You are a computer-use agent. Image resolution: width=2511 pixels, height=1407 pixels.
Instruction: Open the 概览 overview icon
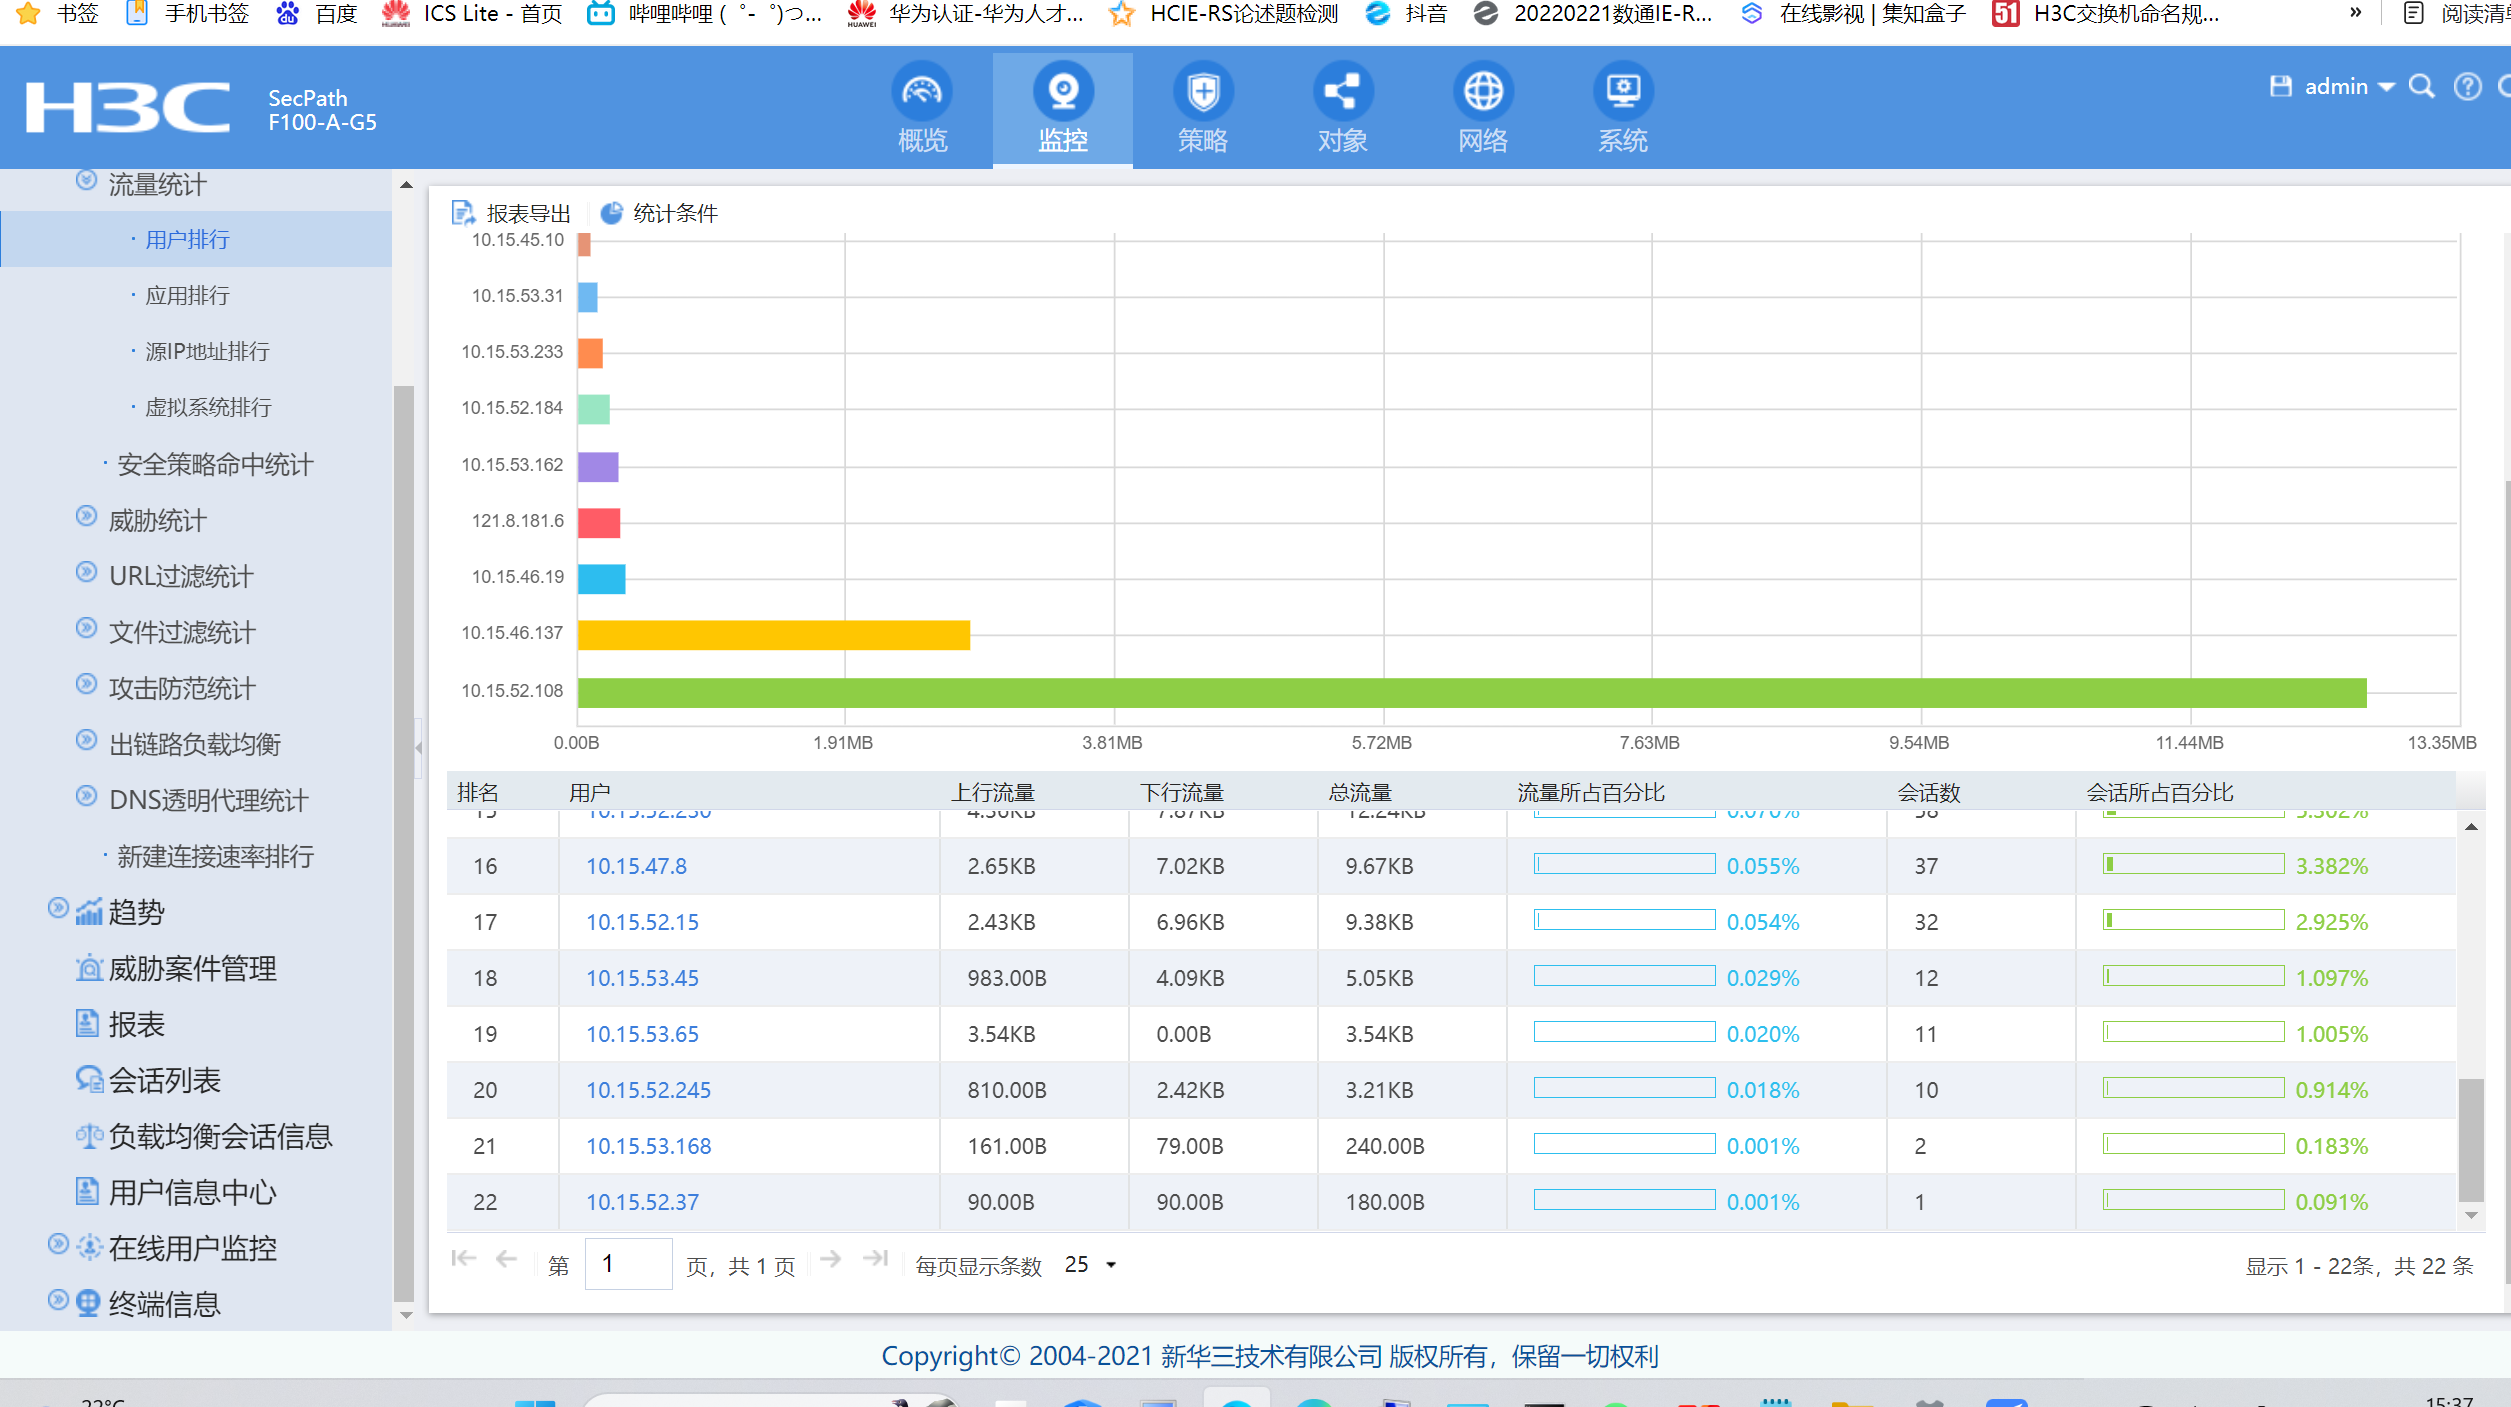[921, 92]
